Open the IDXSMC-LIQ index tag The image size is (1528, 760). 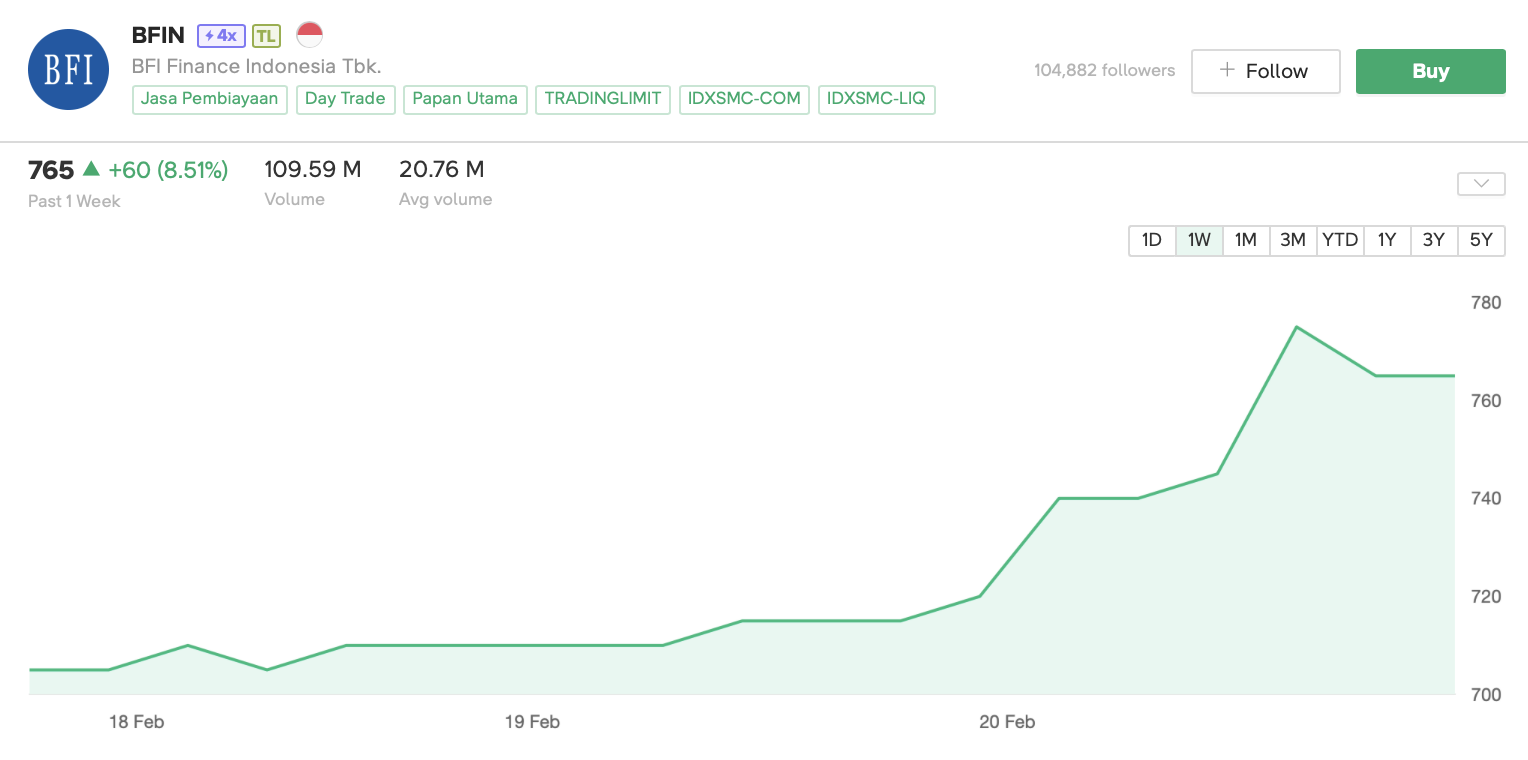pos(876,99)
